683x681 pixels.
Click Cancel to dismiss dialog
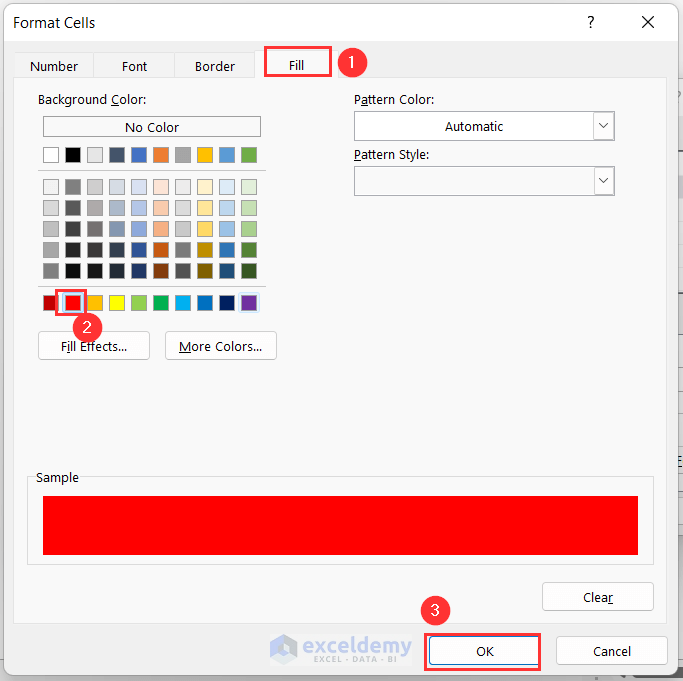(612, 651)
